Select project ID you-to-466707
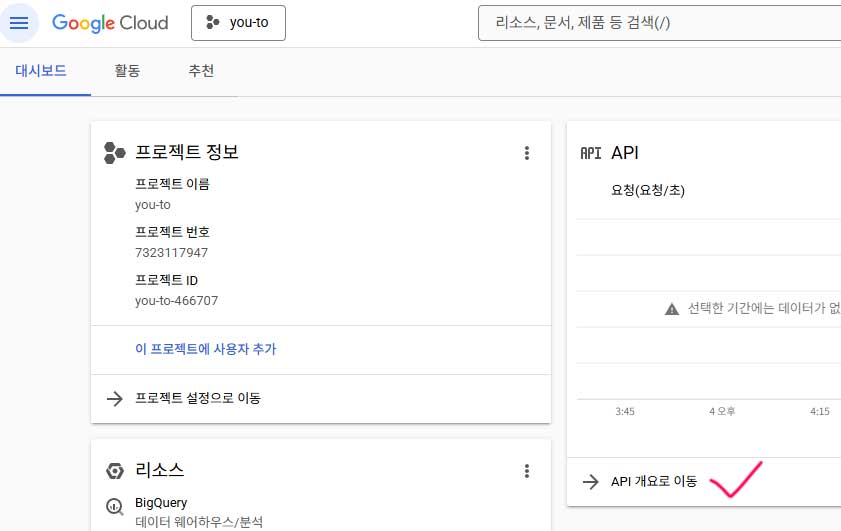841x531 pixels. coord(176,300)
